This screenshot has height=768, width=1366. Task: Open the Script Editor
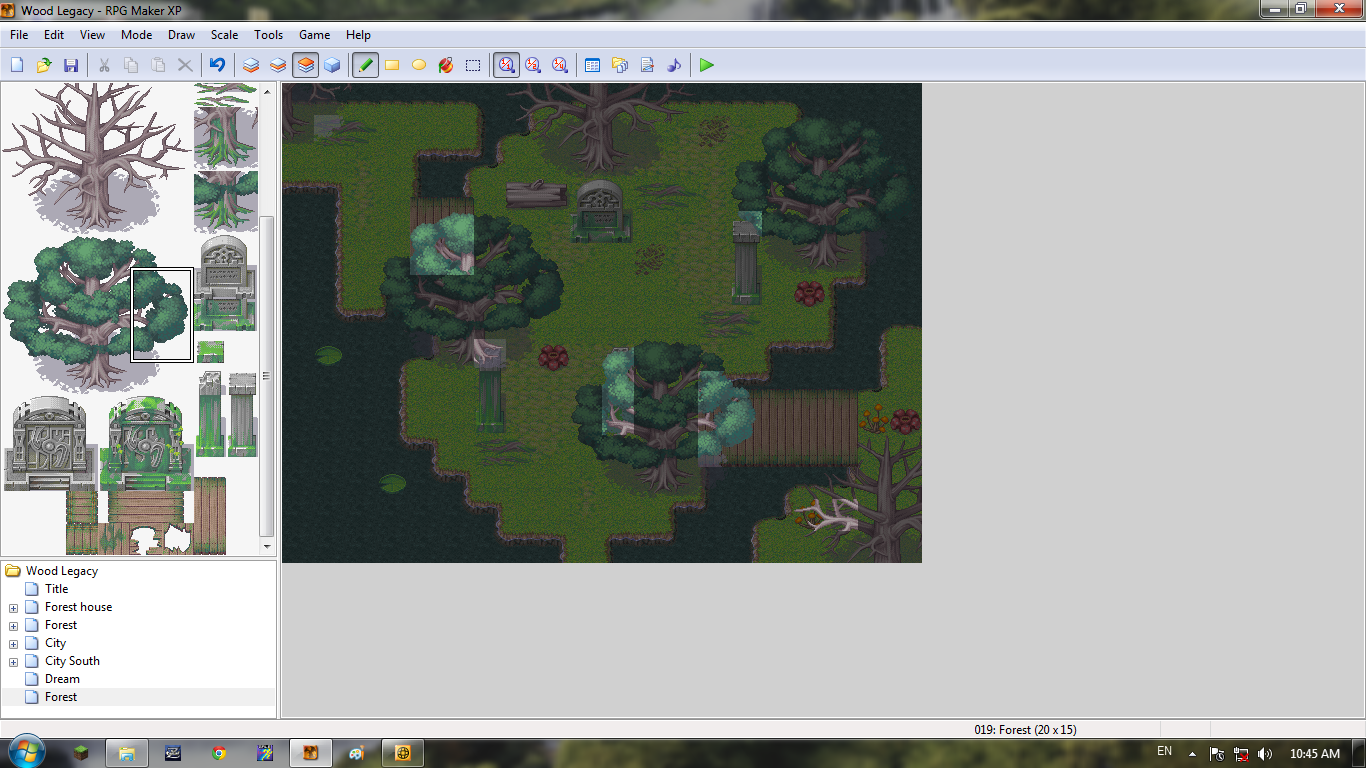tap(647, 64)
